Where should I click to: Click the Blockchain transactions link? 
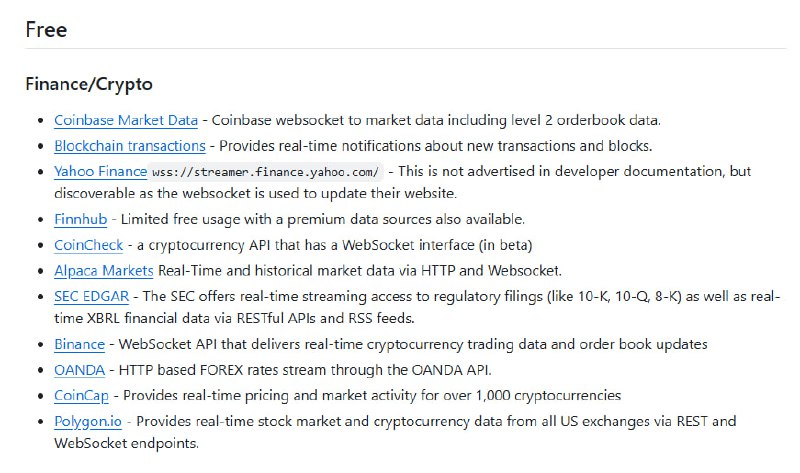[130, 146]
